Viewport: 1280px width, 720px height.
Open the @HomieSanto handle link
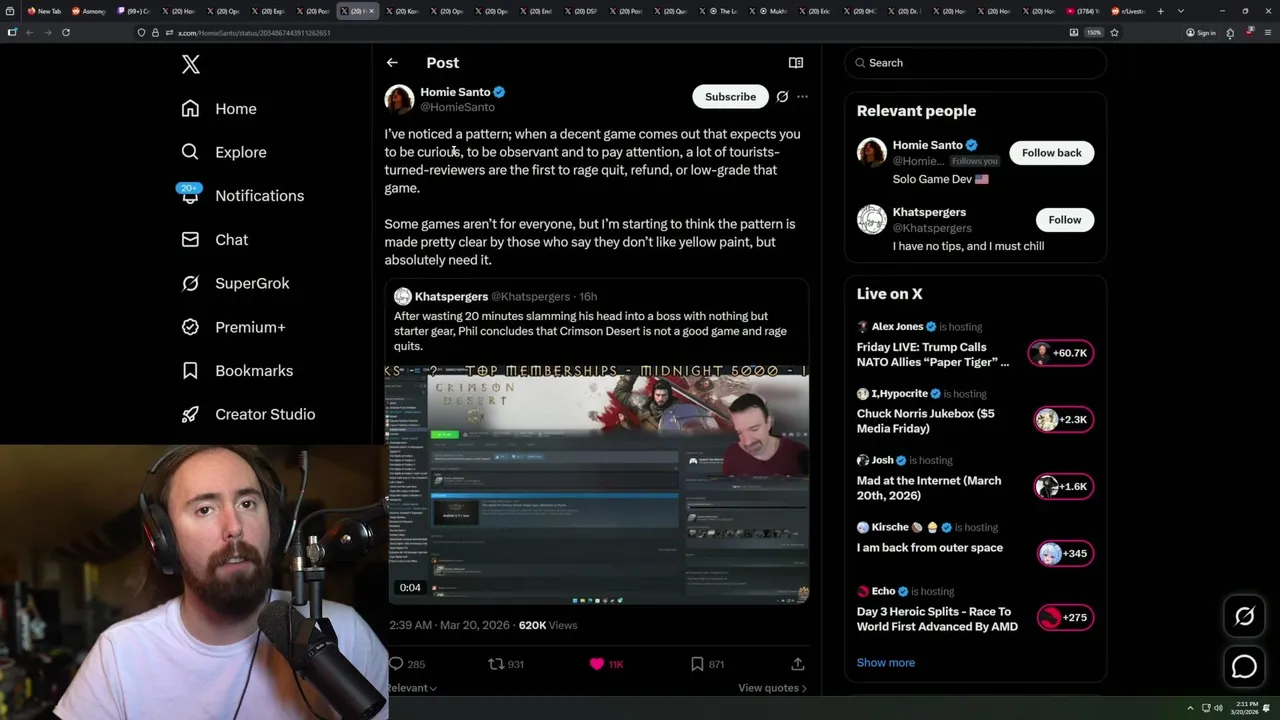(457, 107)
